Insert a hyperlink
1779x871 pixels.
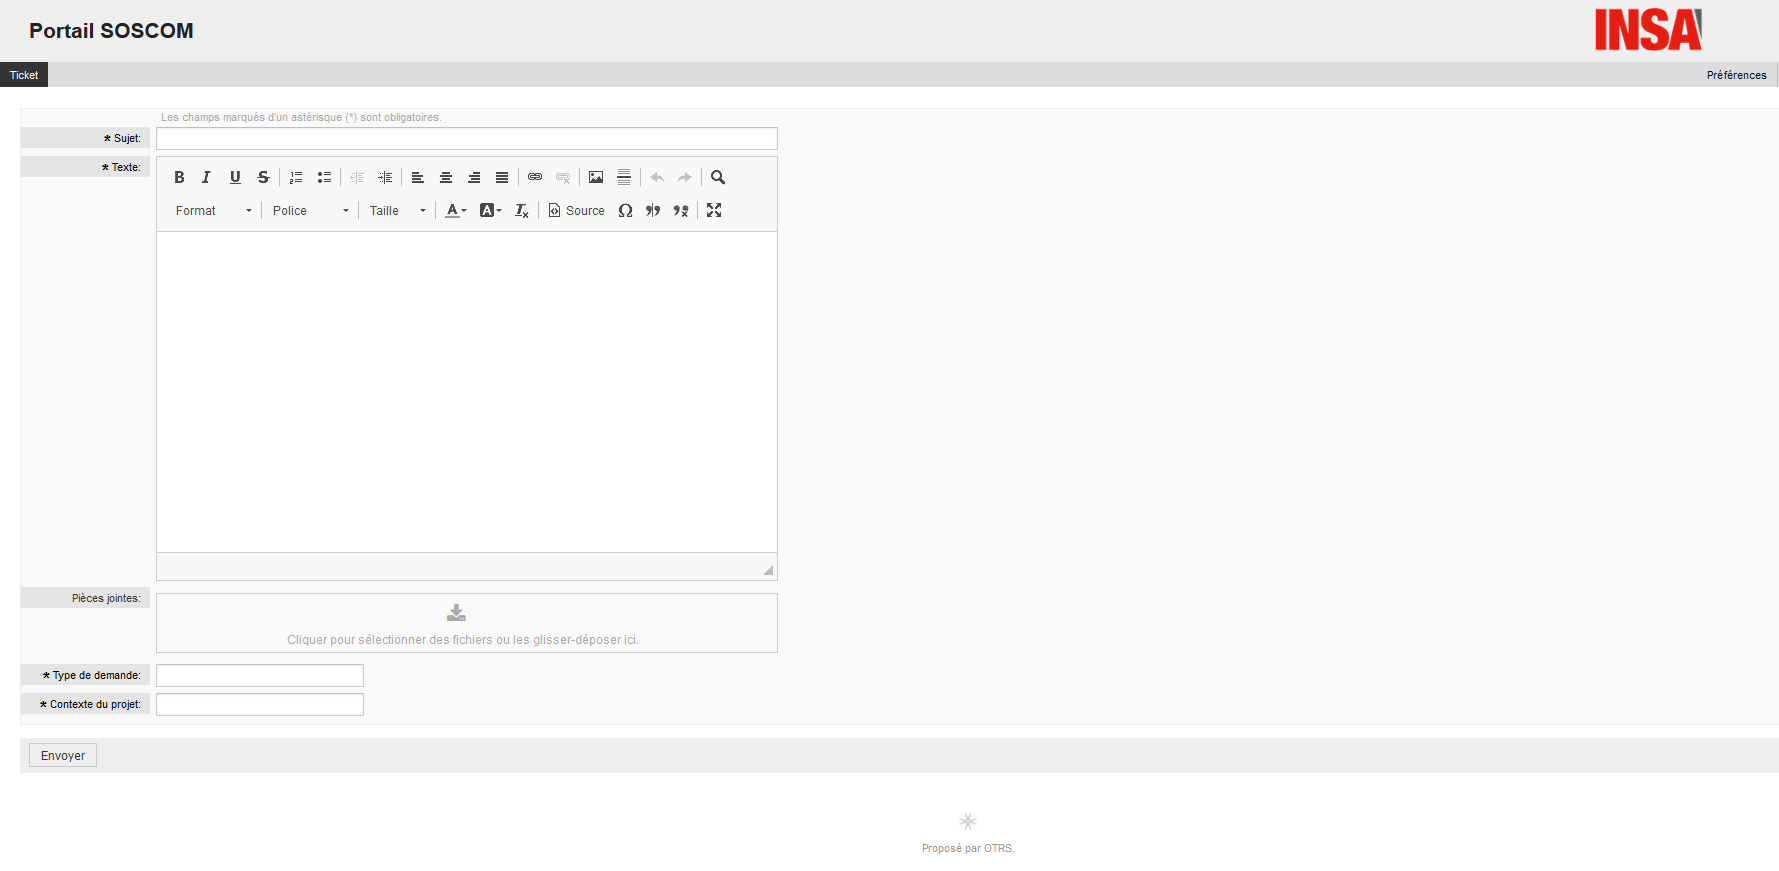pyautogui.click(x=535, y=177)
